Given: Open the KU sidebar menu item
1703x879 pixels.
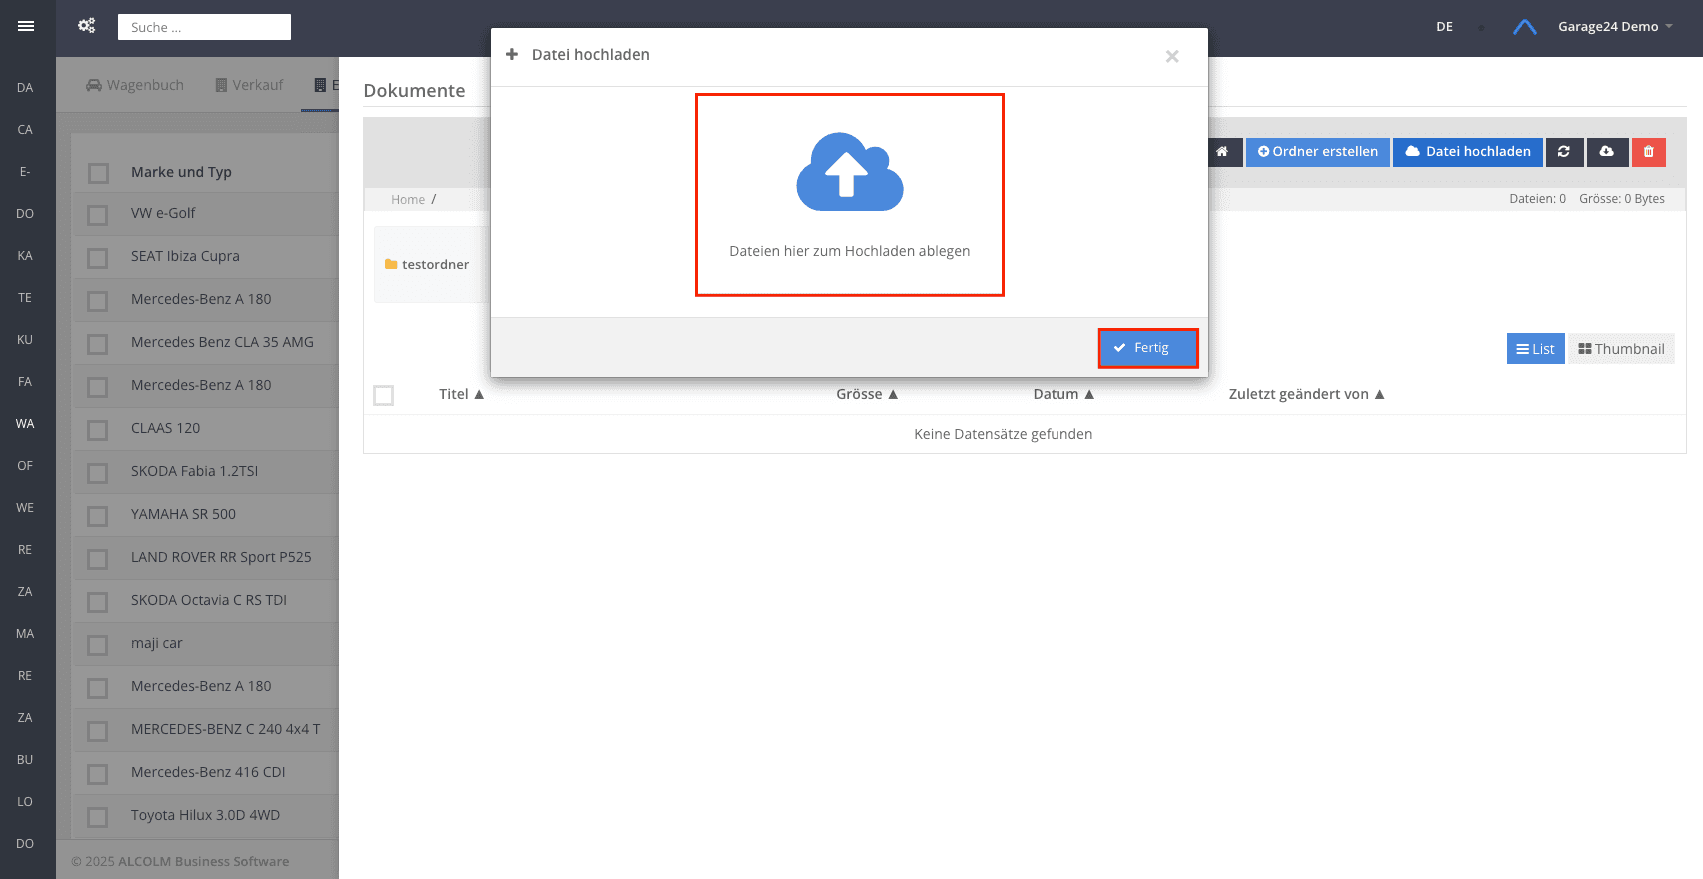Looking at the screenshot, I should pos(25,340).
